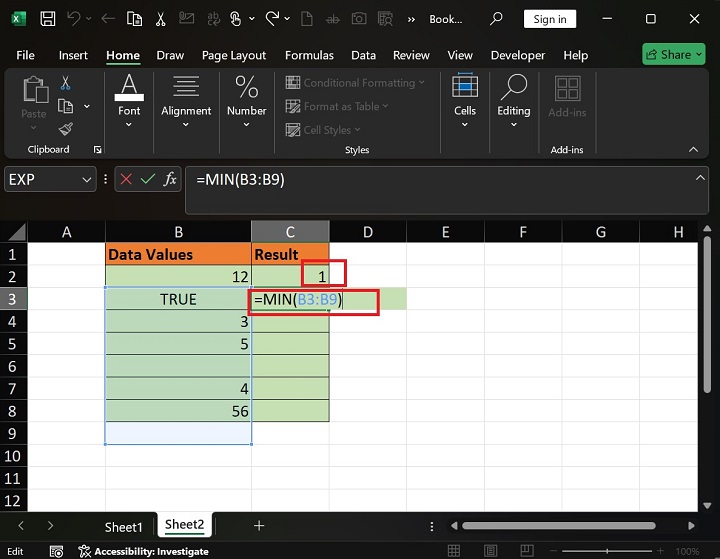Open Insert Function fx dialog
The width and height of the screenshot is (720, 559).
click(x=171, y=179)
